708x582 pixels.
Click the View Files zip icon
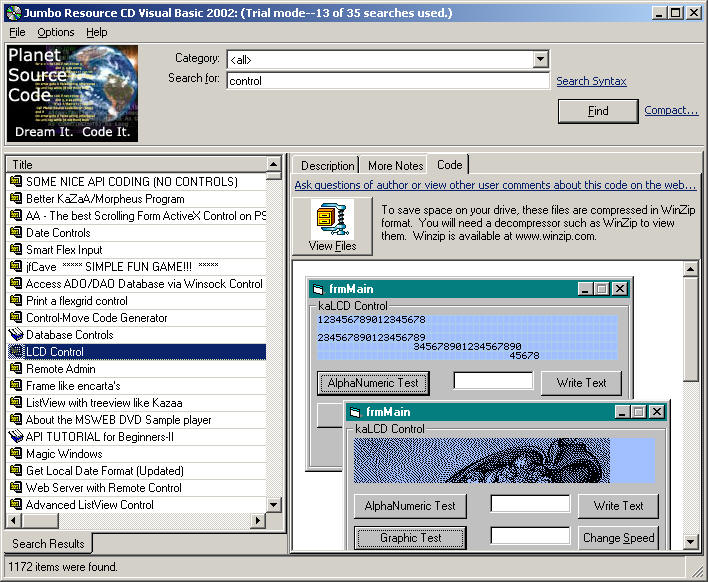click(x=332, y=219)
